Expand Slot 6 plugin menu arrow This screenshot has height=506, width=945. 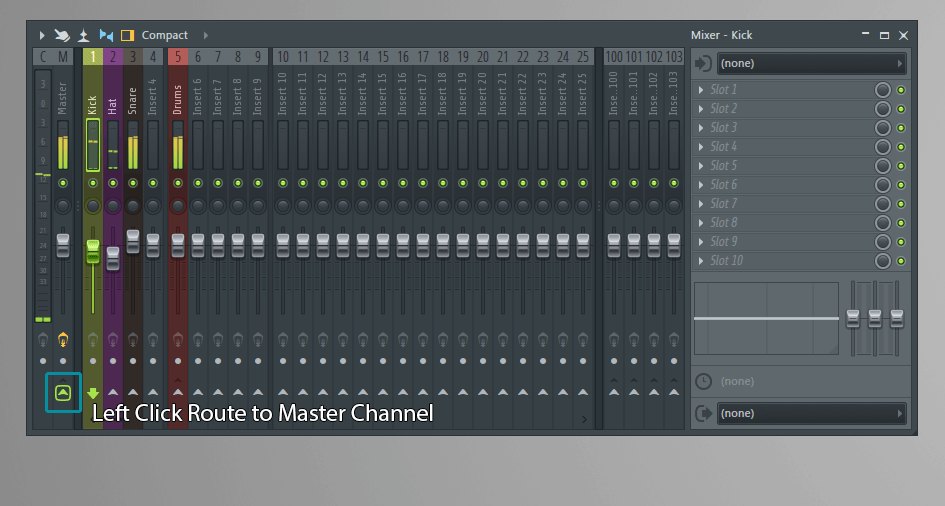pos(701,185)
